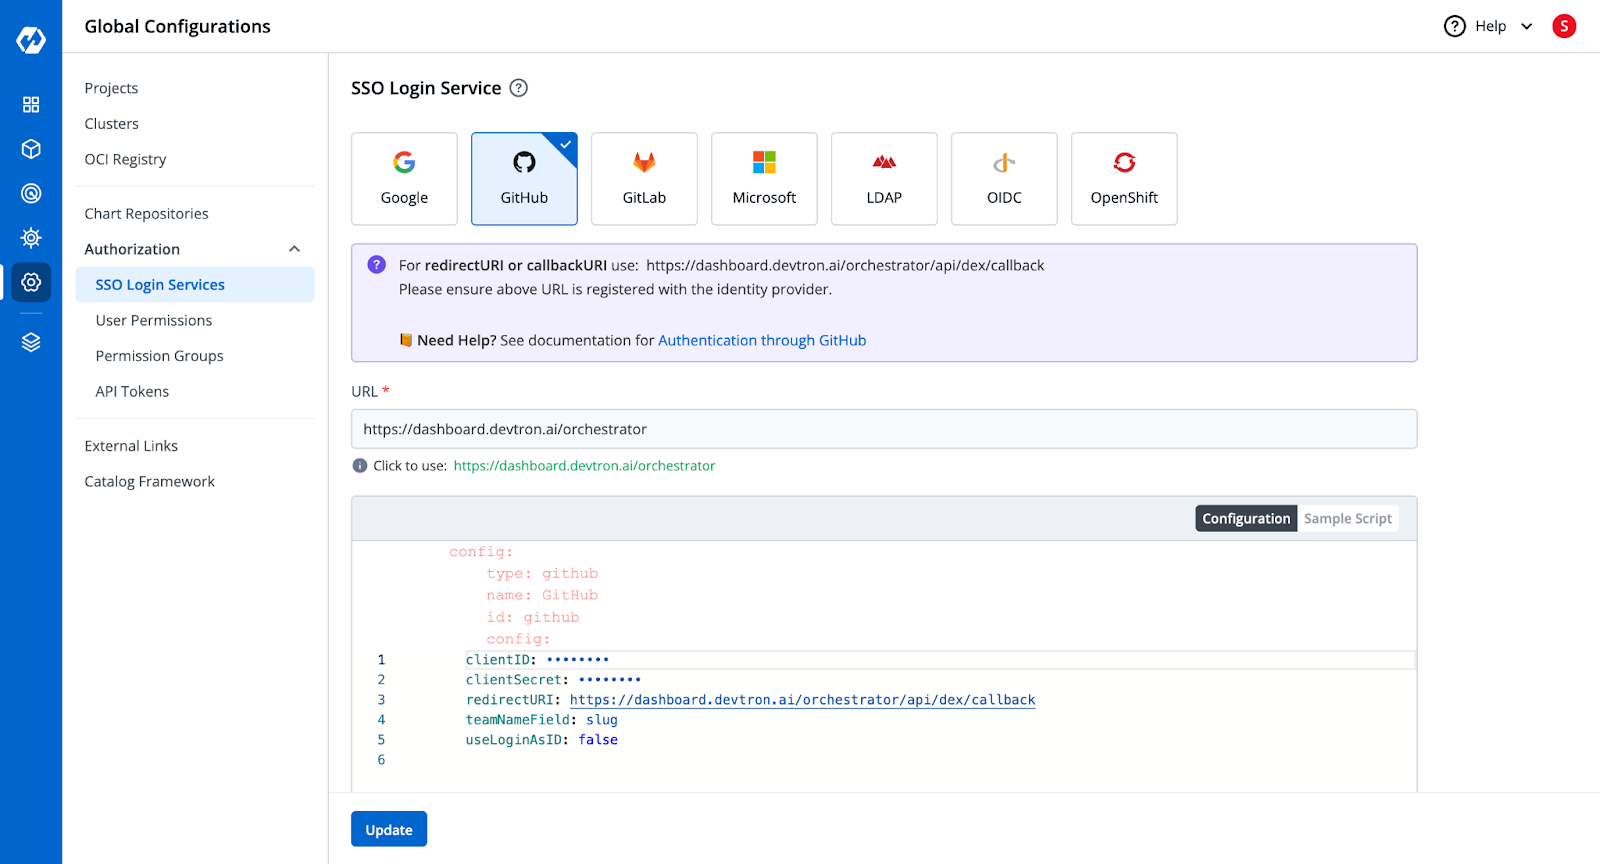Image resolution: width=1600 pixels, height=864 pixels.
Task: Select the Microsoft SSO provider
Action: [x=764, y=179]
